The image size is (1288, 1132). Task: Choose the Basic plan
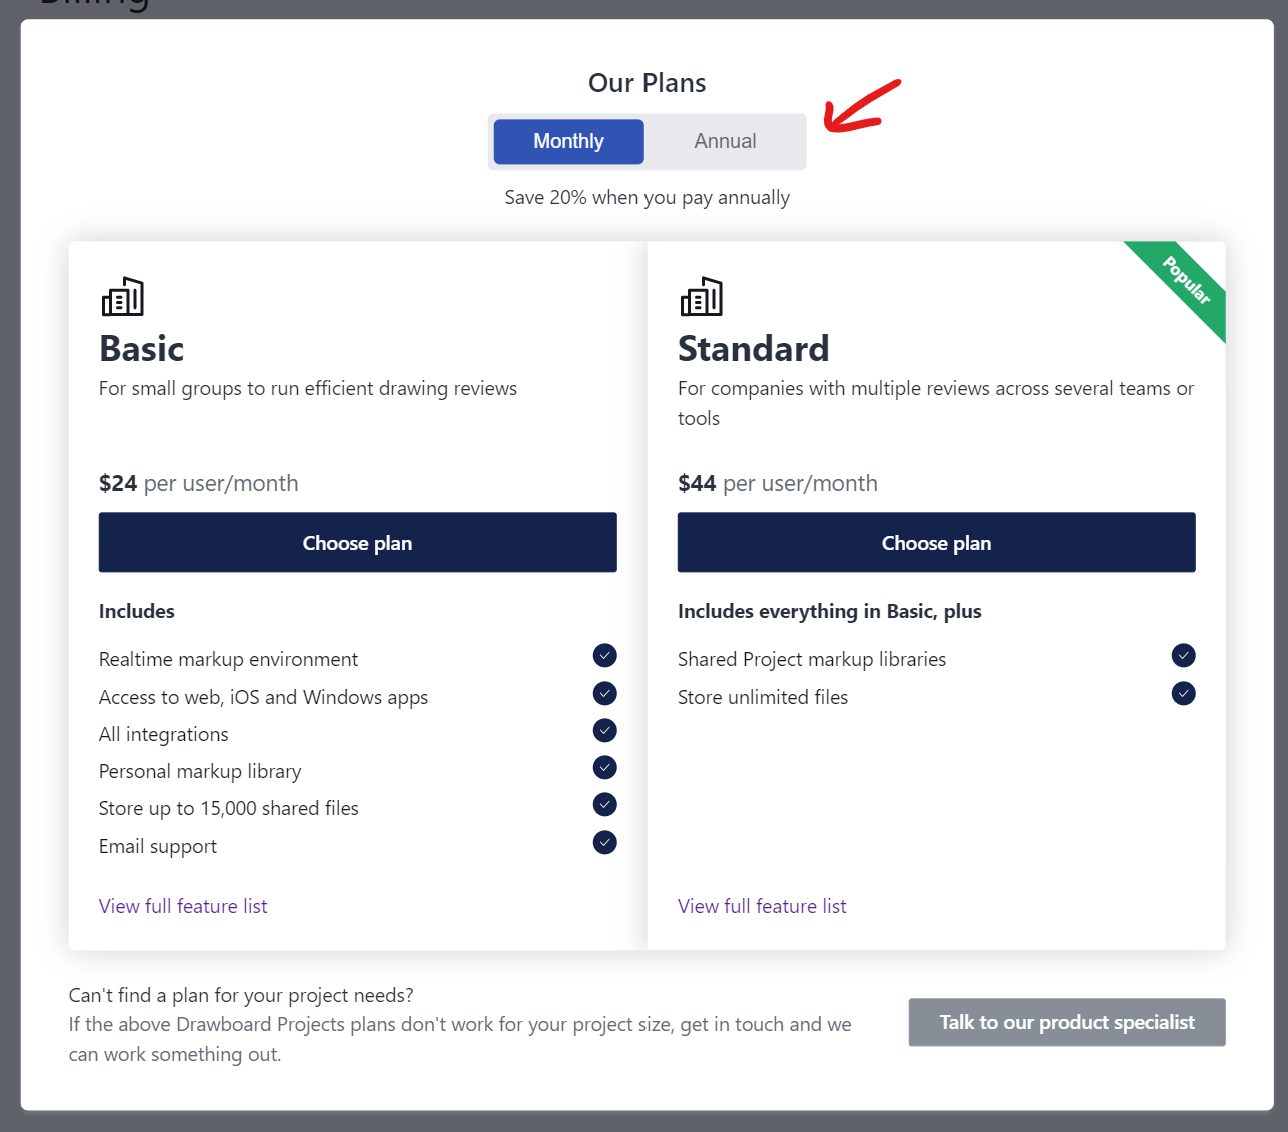pos(358,543)
